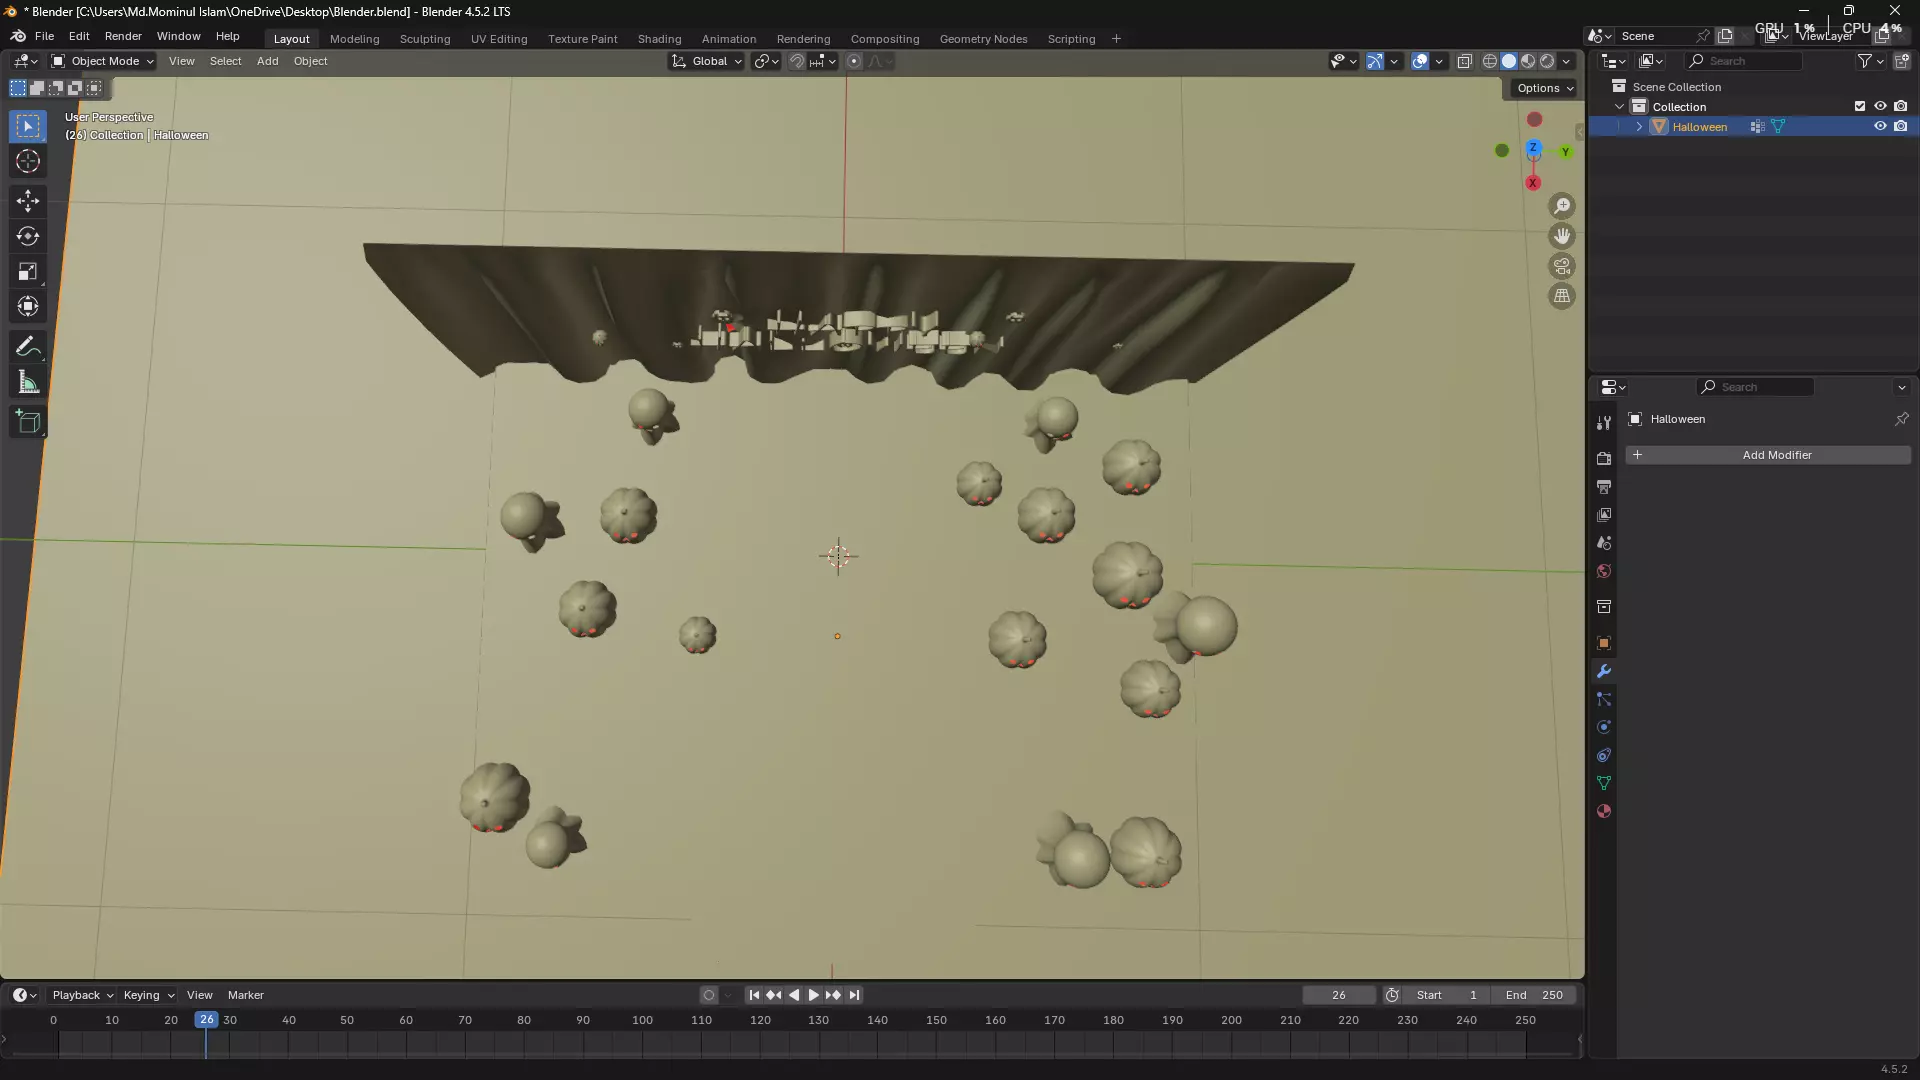Toggle X-ray display mode

(1465, 61)
